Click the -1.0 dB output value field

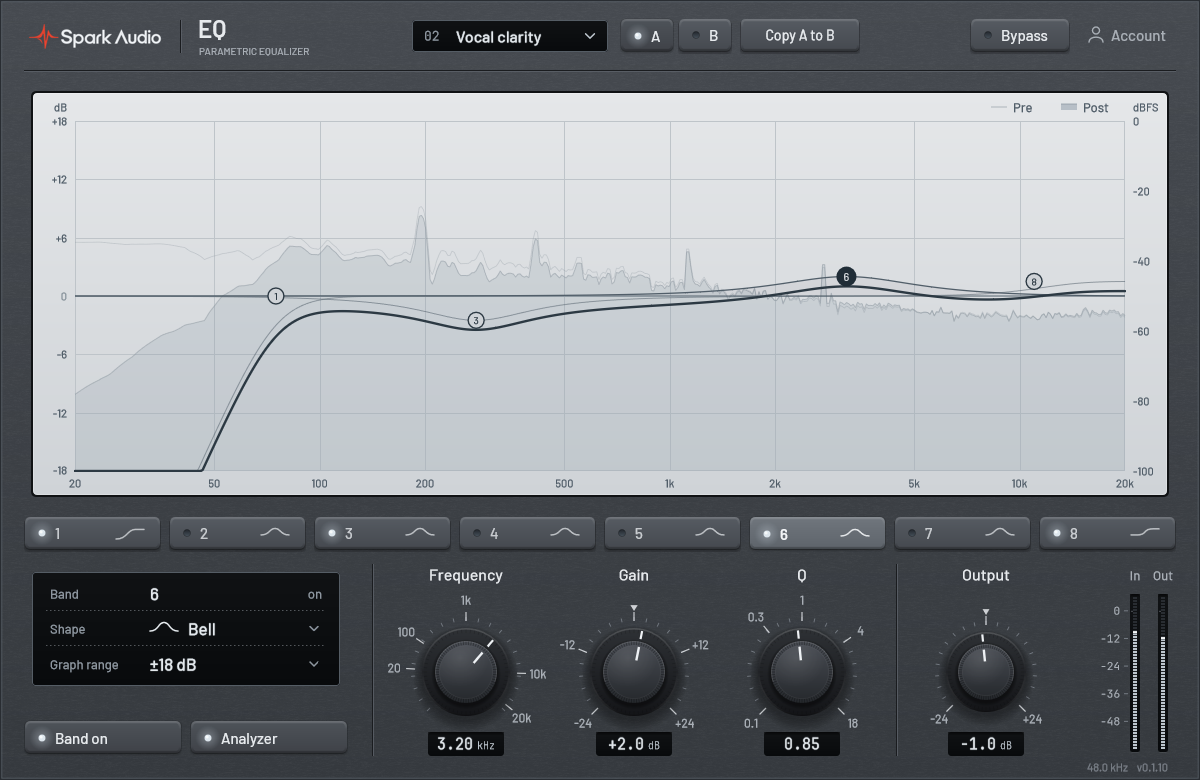(986, 745)
